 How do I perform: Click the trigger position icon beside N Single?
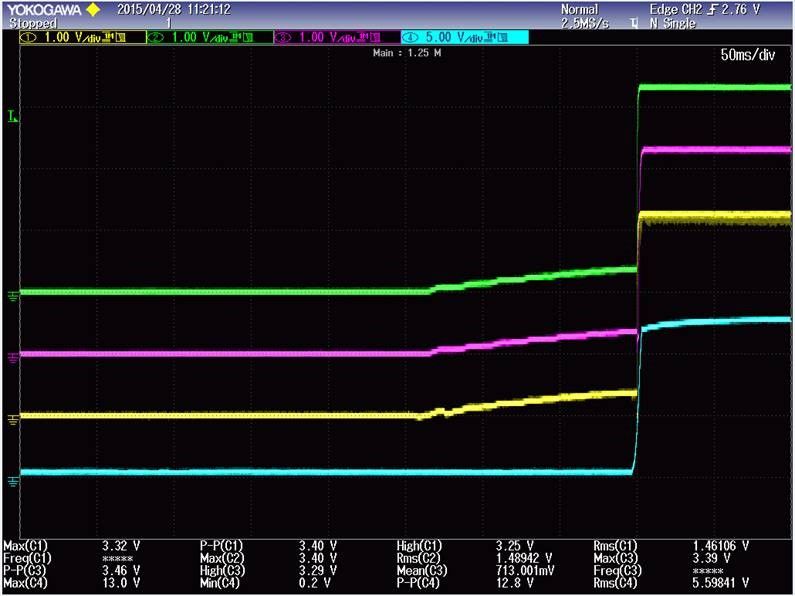pyautogui.click(x=634, y=23)
